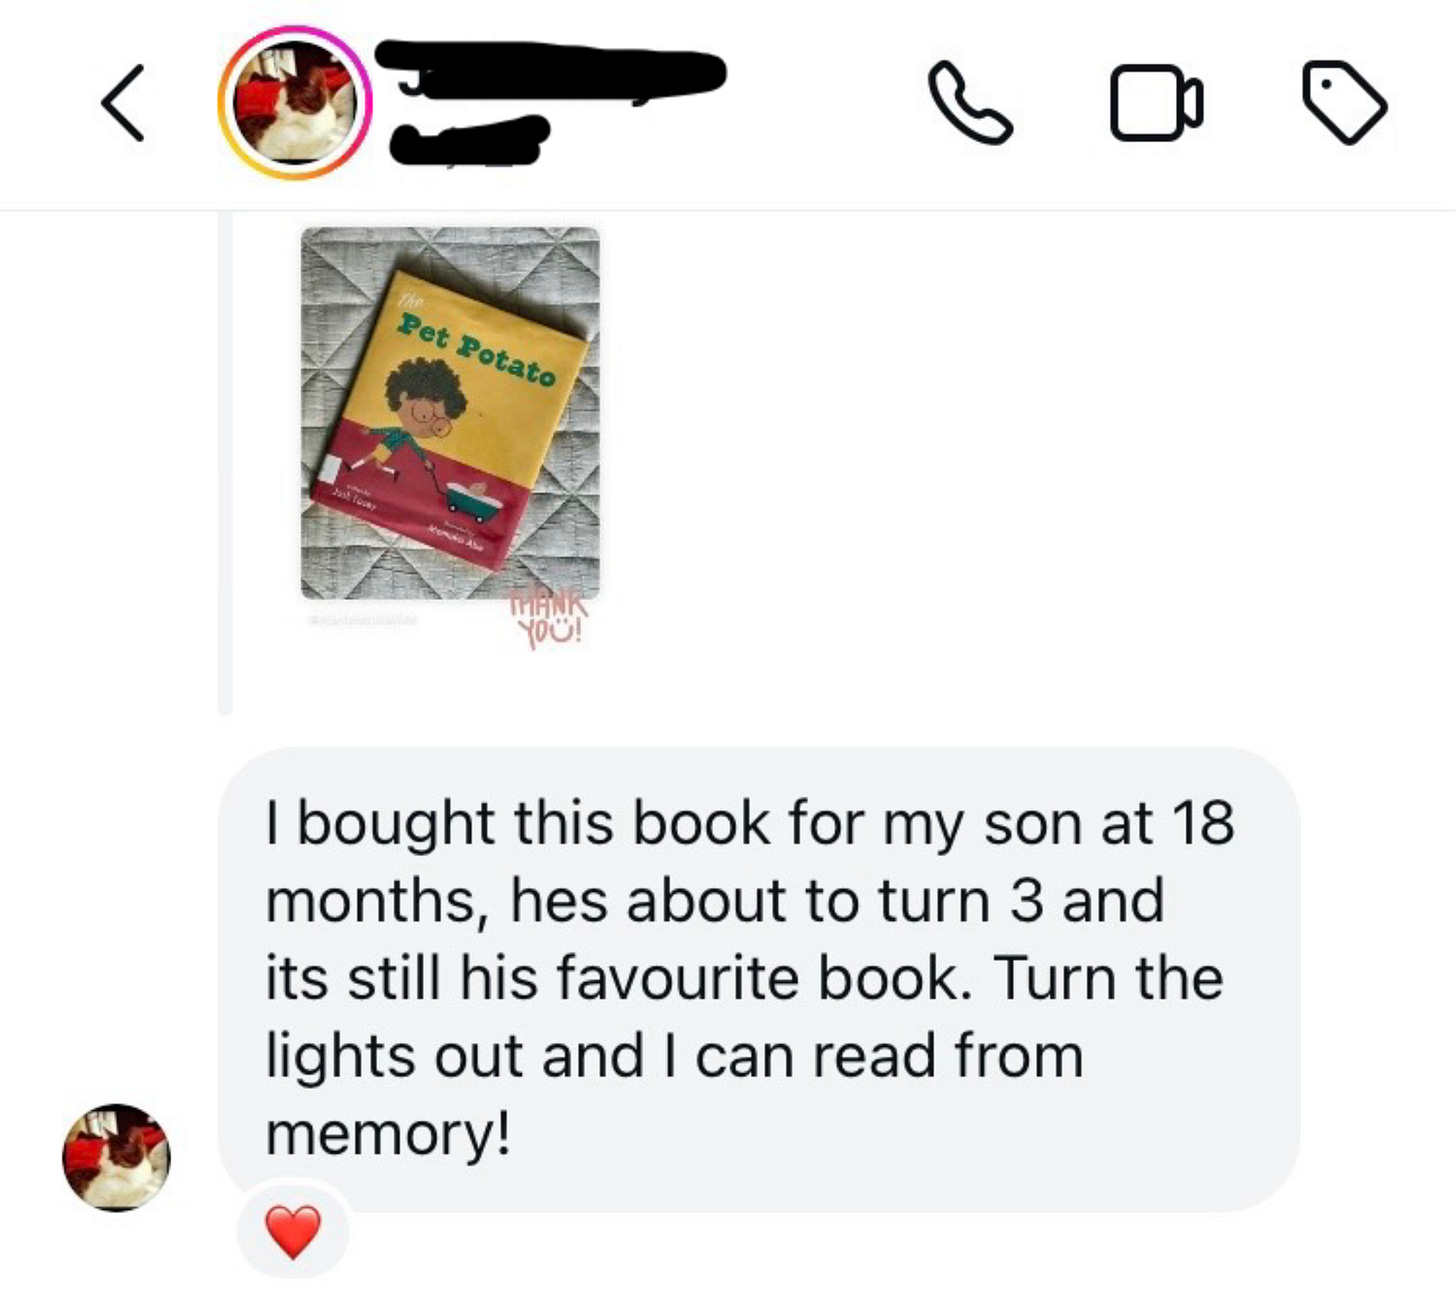The image size is (1456, 1294).
Task: Select the message bubble about the favourite book
Action: (x=758, y=979)
